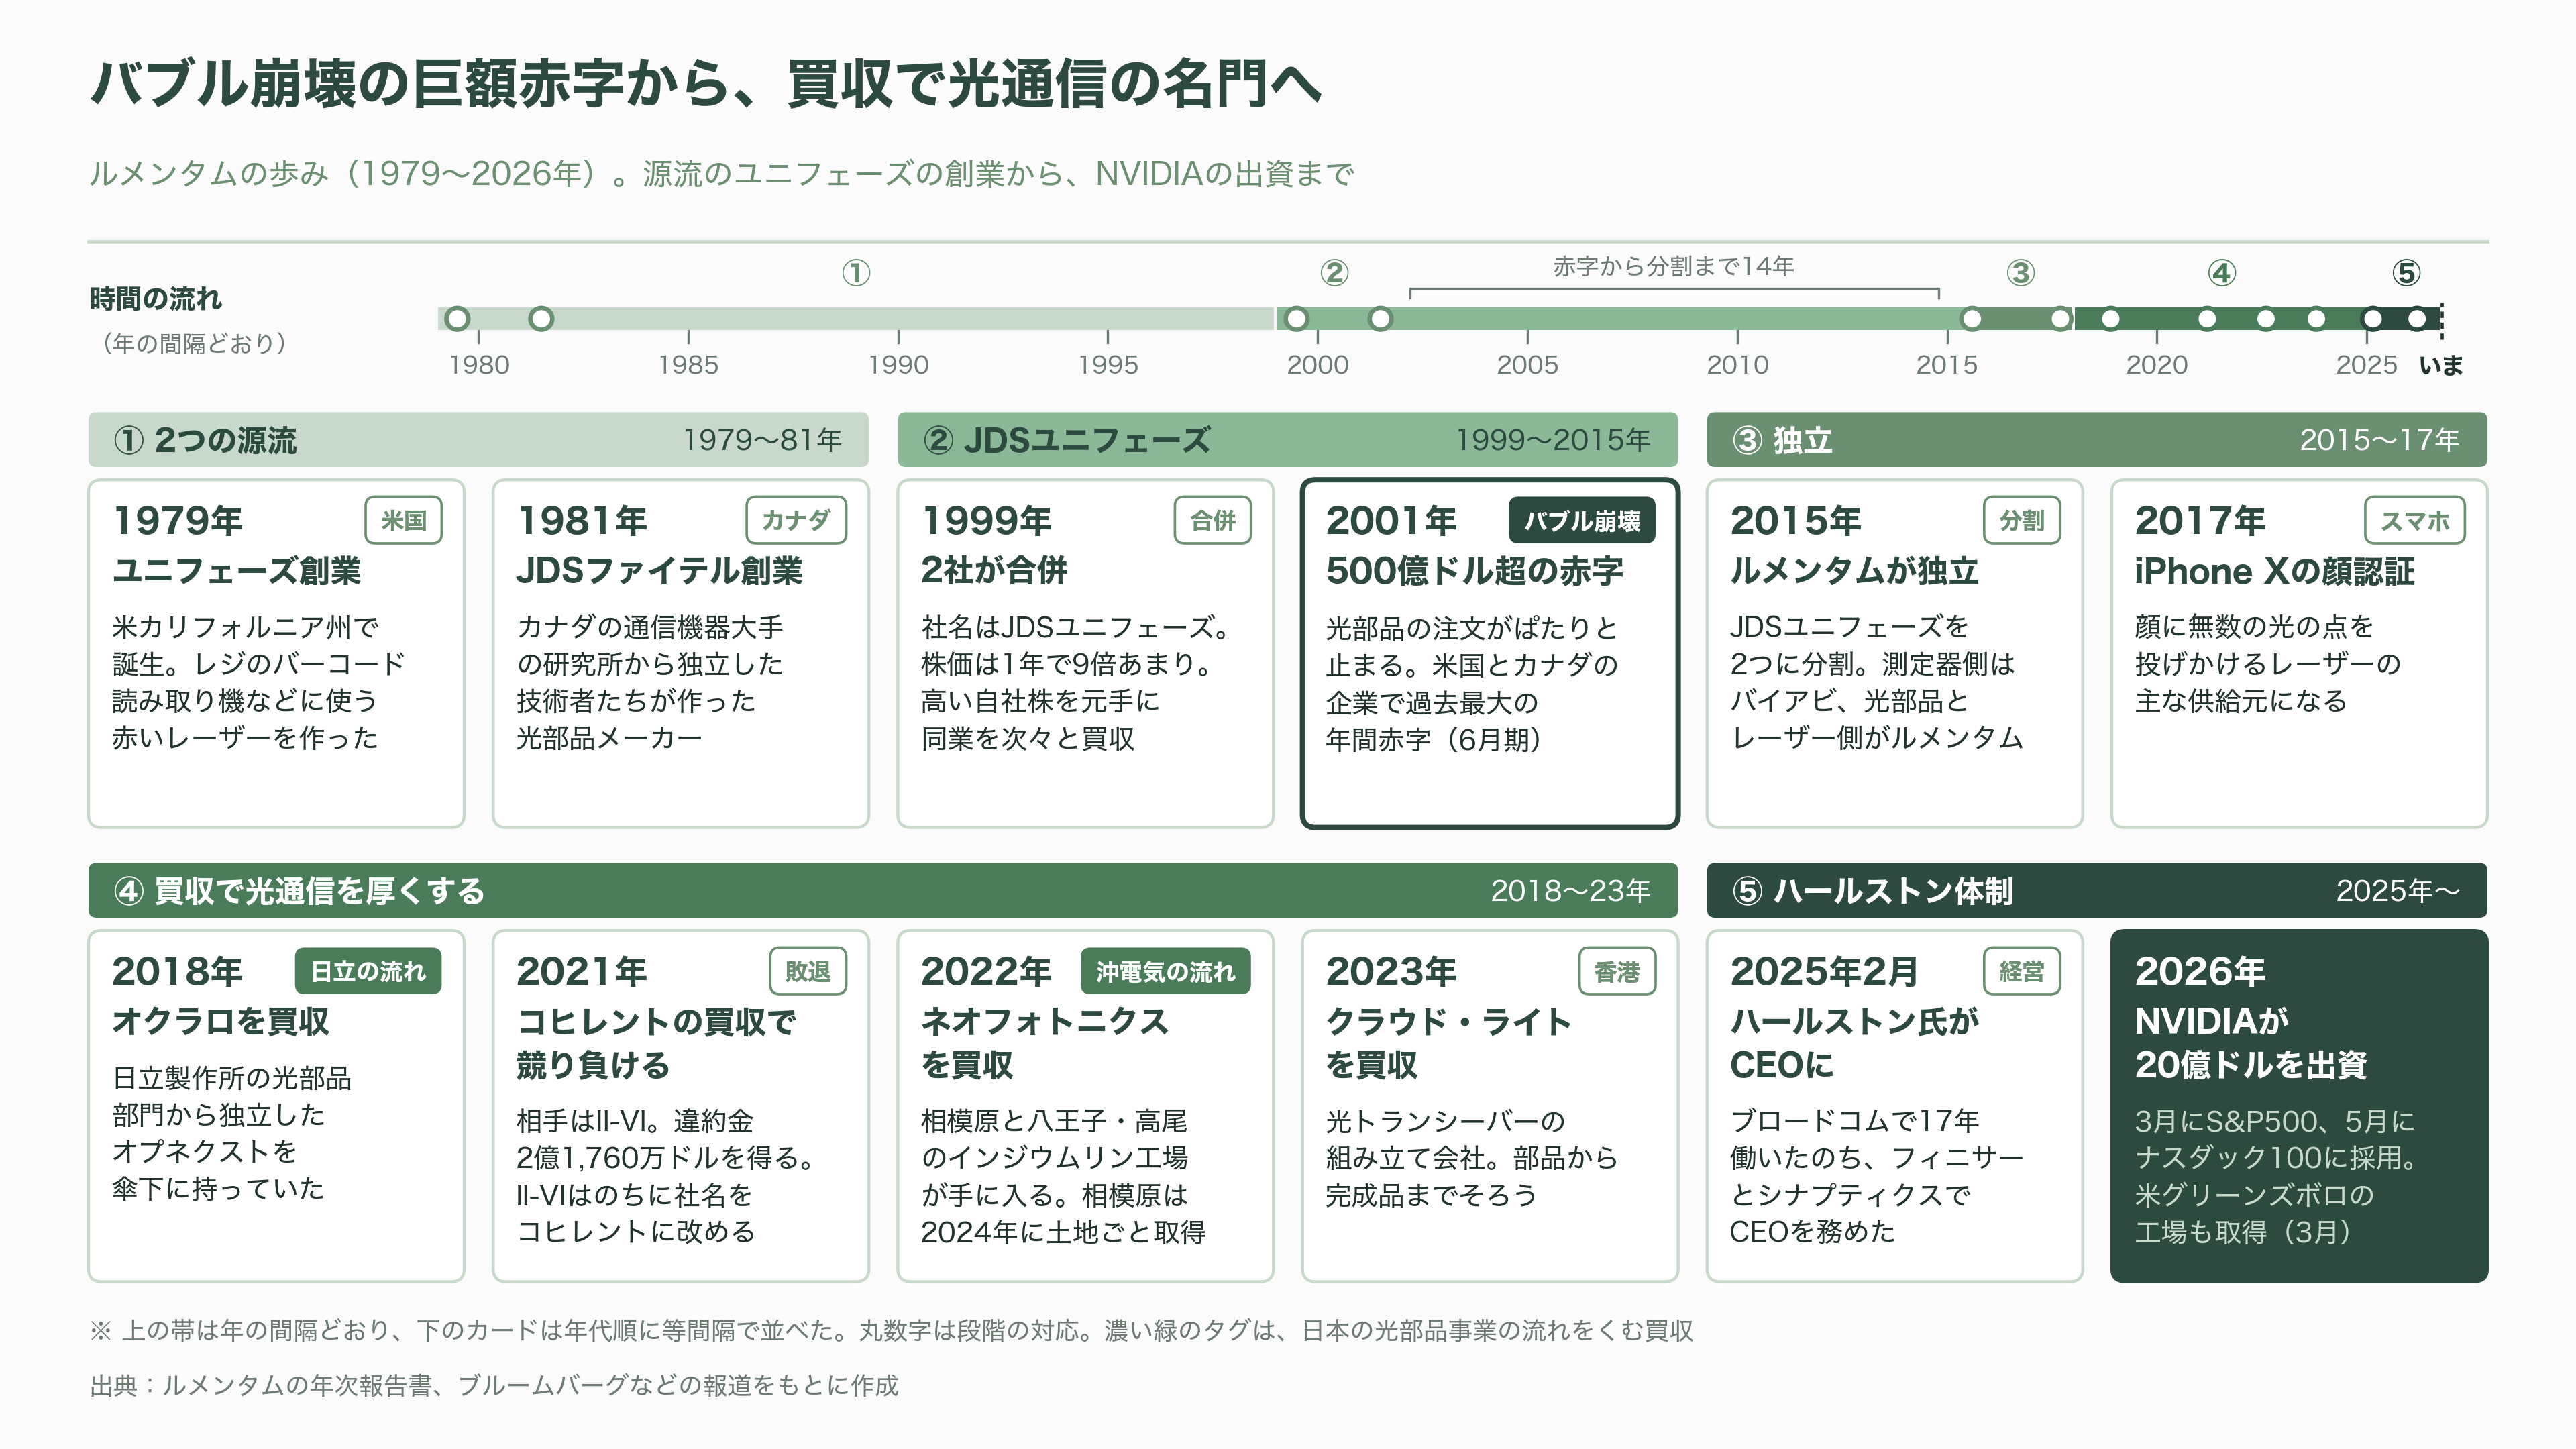Select the 分割 tag on the 2015年 card
Image resolution: width=2576 pixels, height=1449 pixels.
(2021, 520)
